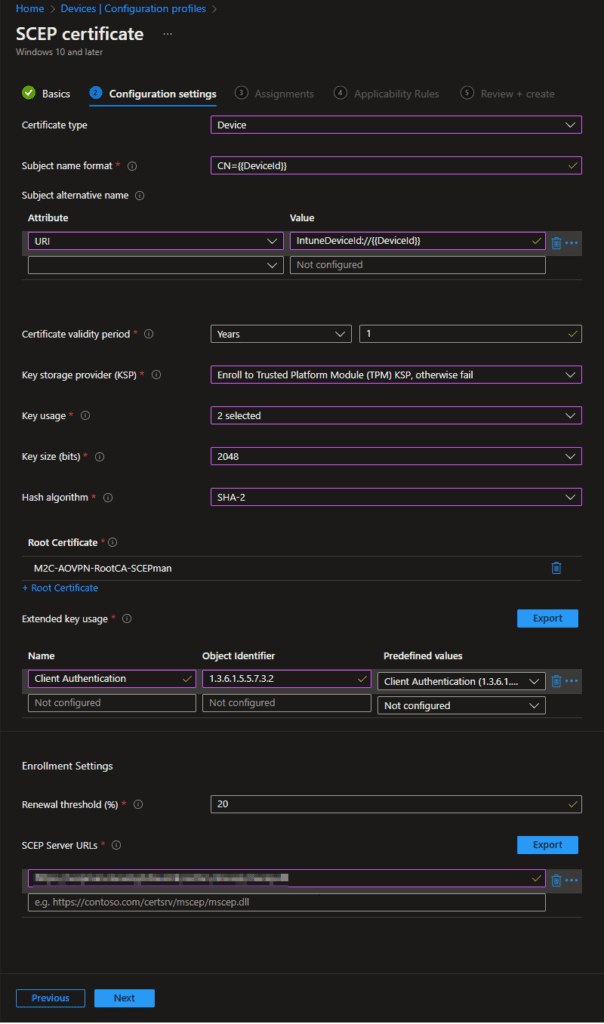Delete the URI subject alternative name row

tap(556, 243)
